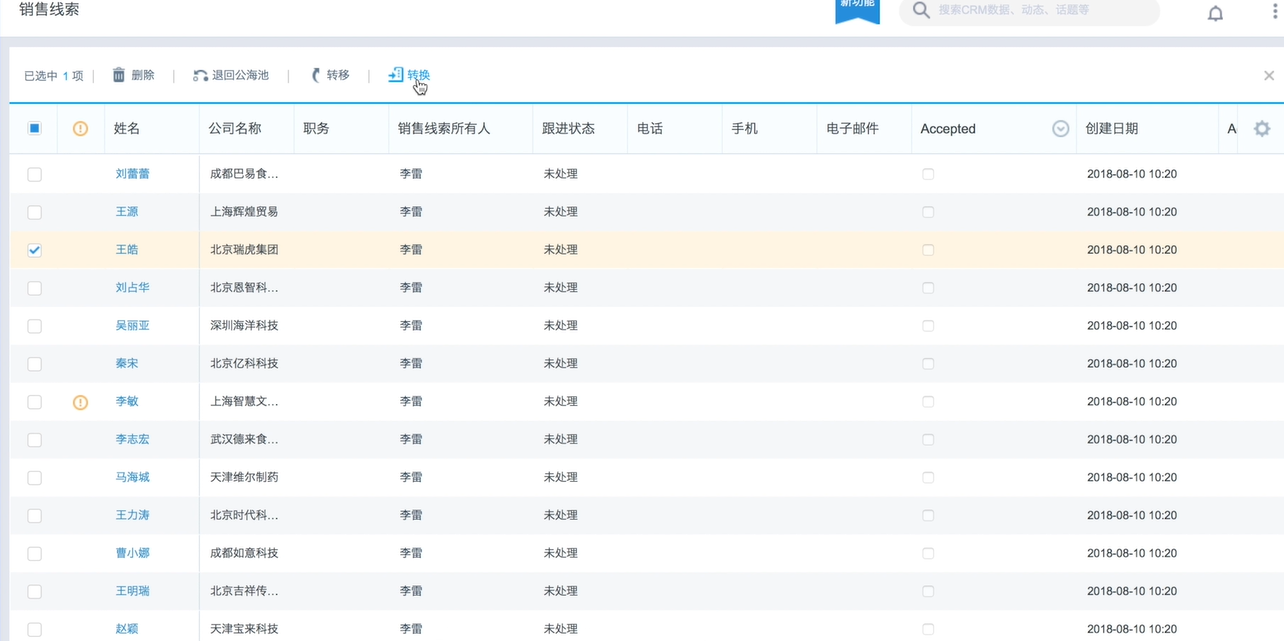Open lead 刘占华 name link
The width and height of the screenshot is (1284, 641).
pos(132,288)
